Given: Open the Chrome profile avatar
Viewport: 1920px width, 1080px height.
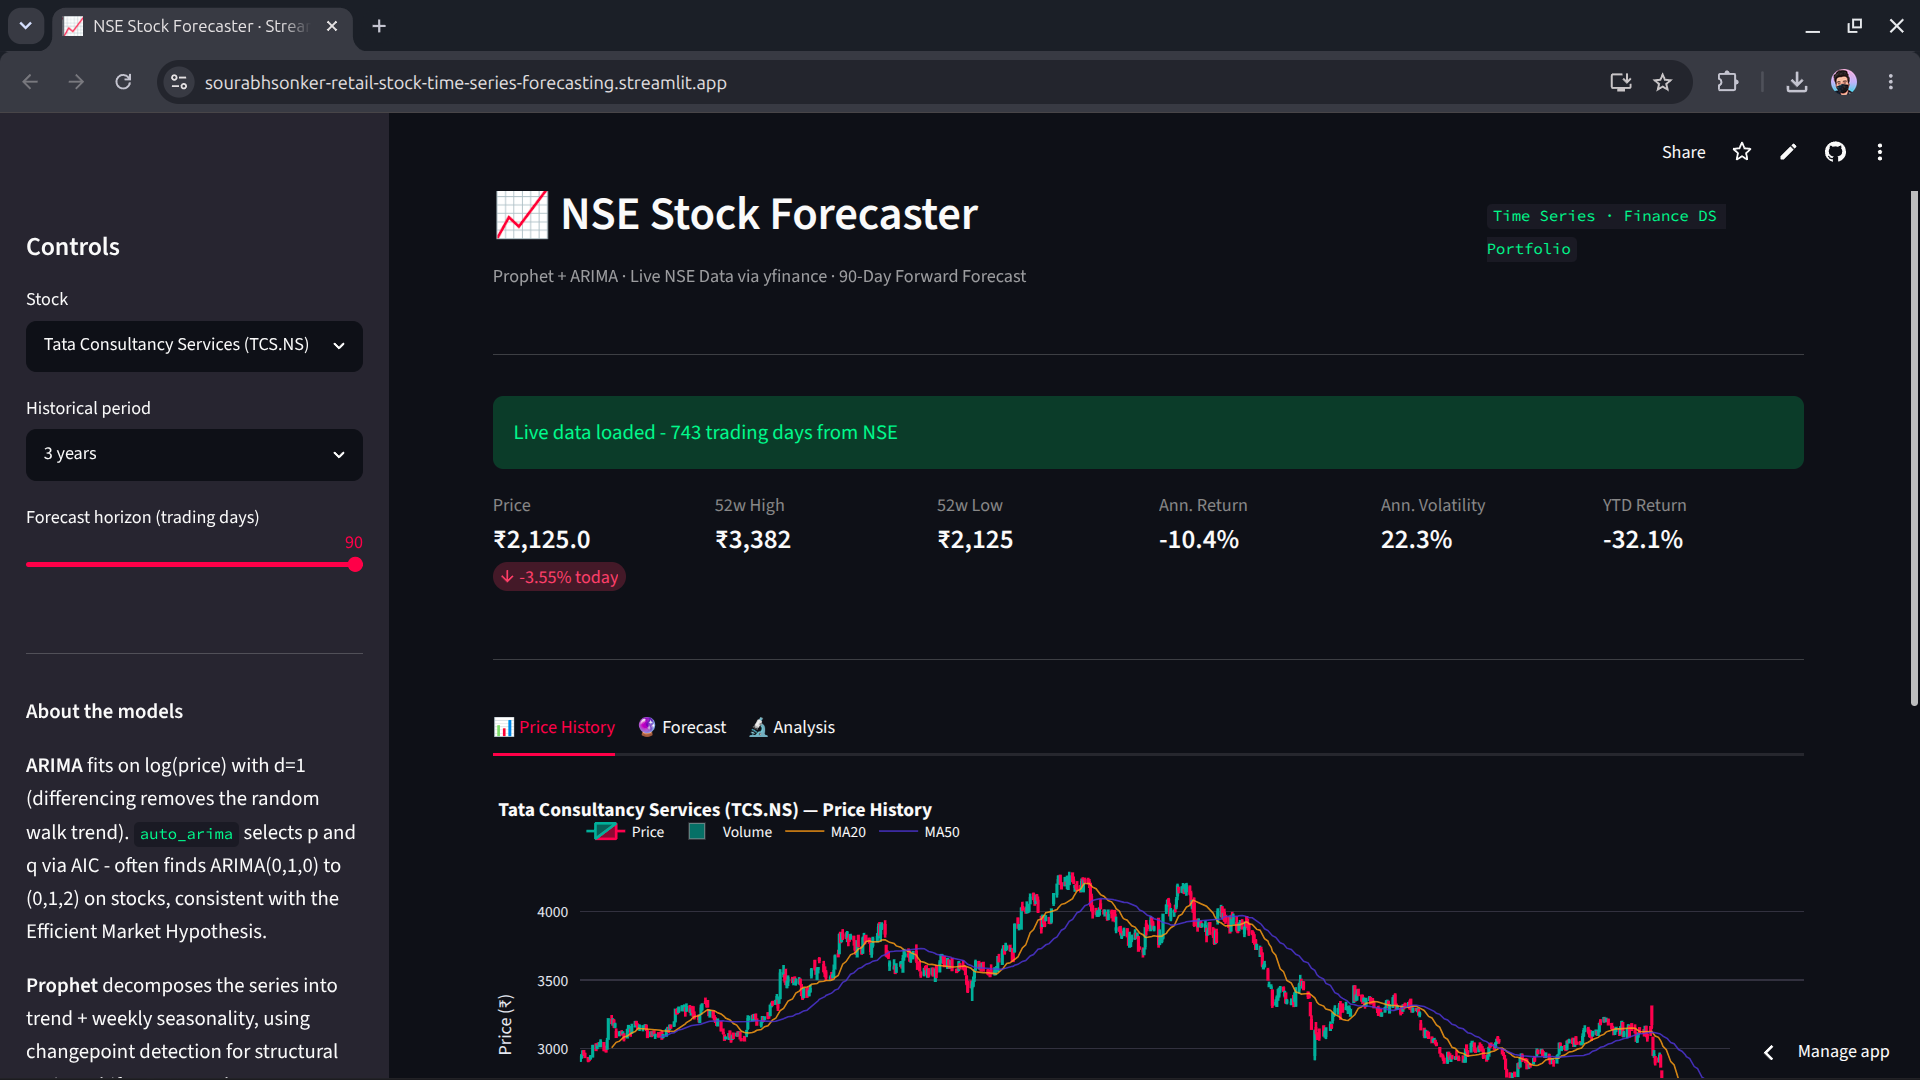Looking at the screenshot, I should pyautogui.click(x=1843, y=82).
